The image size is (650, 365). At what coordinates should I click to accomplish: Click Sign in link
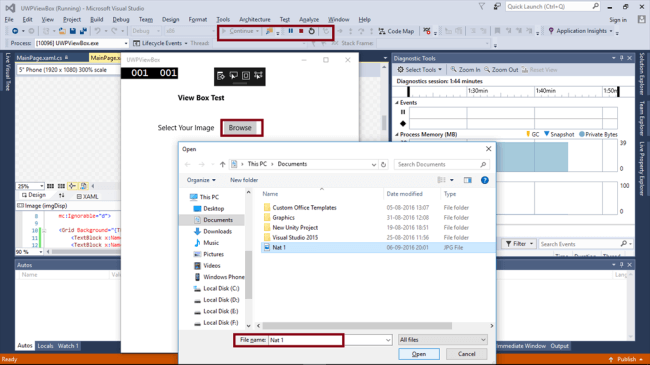tap(618, 19)
